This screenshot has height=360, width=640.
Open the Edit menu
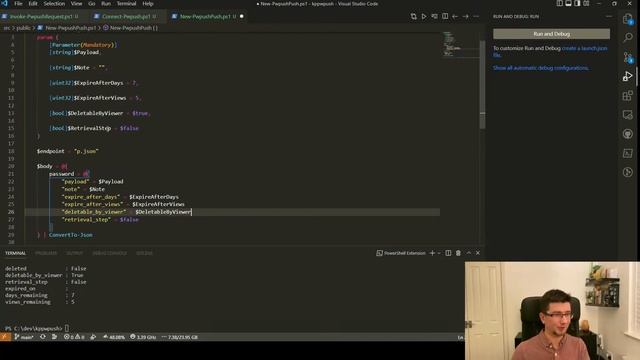point(33,4)
